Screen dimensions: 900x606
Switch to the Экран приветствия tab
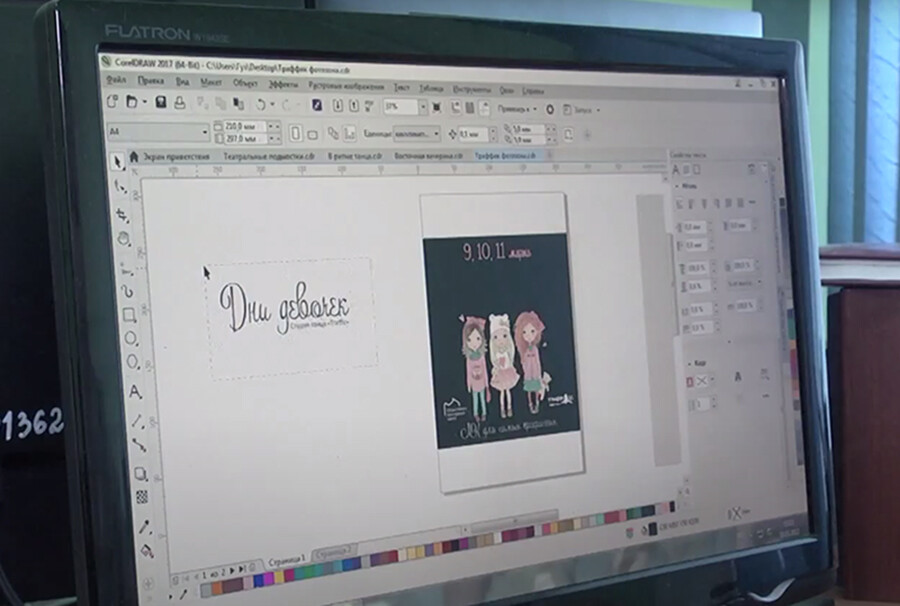coord(176,156)
